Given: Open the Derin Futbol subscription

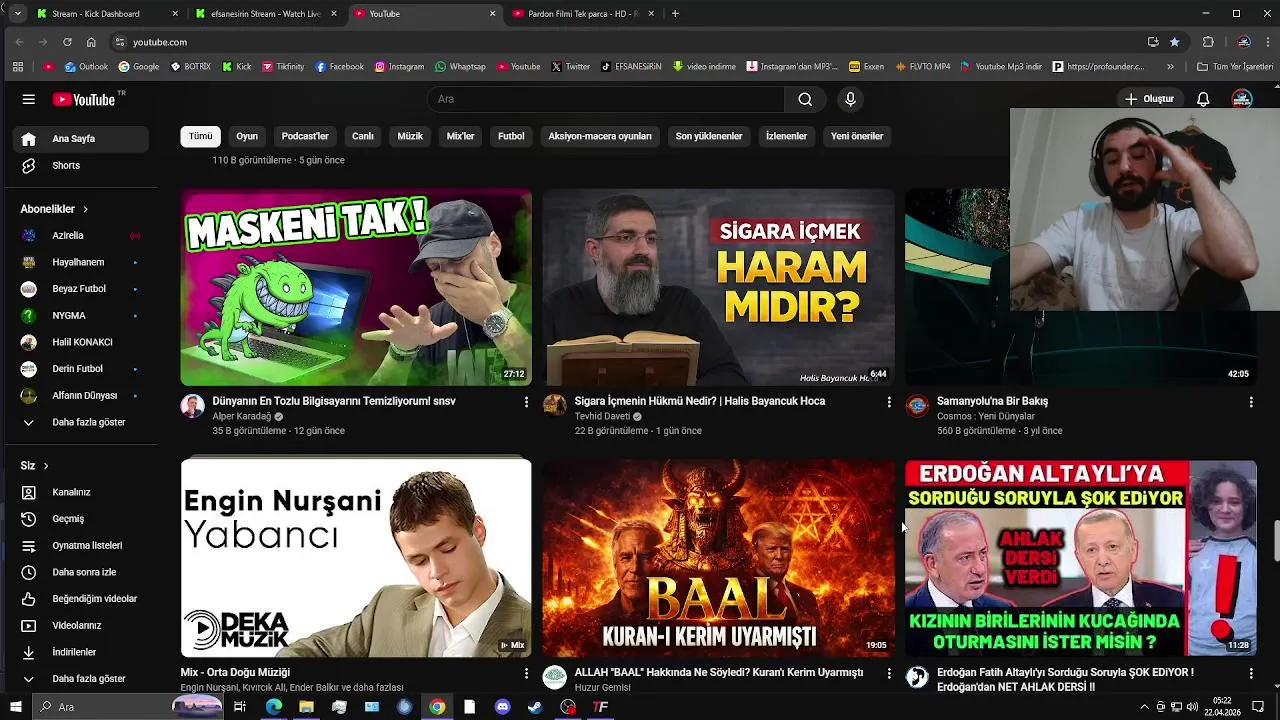Looking at the screenshot, I should coord(82,369).
